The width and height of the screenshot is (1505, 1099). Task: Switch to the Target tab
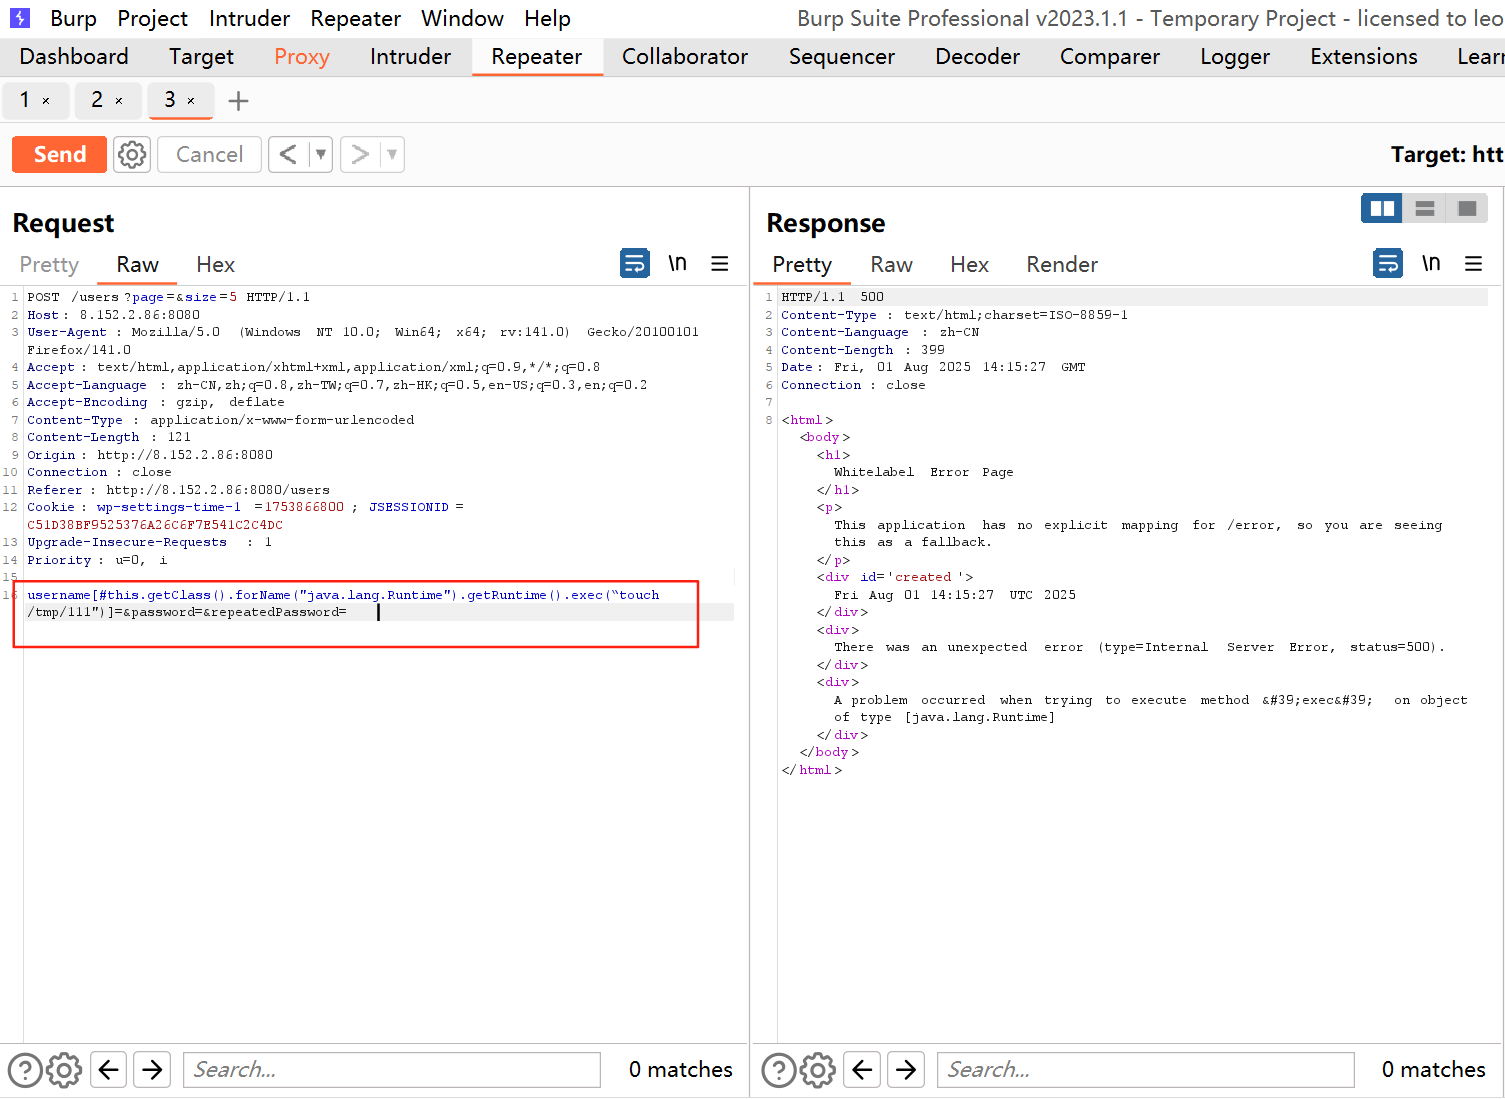(x=201, y=56)
